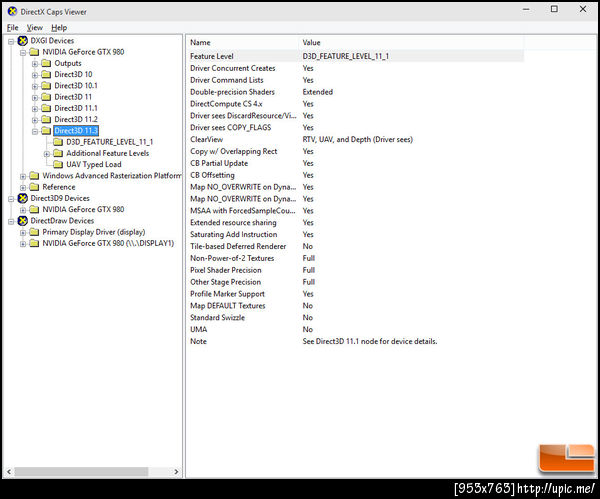
Task: Click the DirectDraw Devices root icon
Action: click(x=23, y=221)
